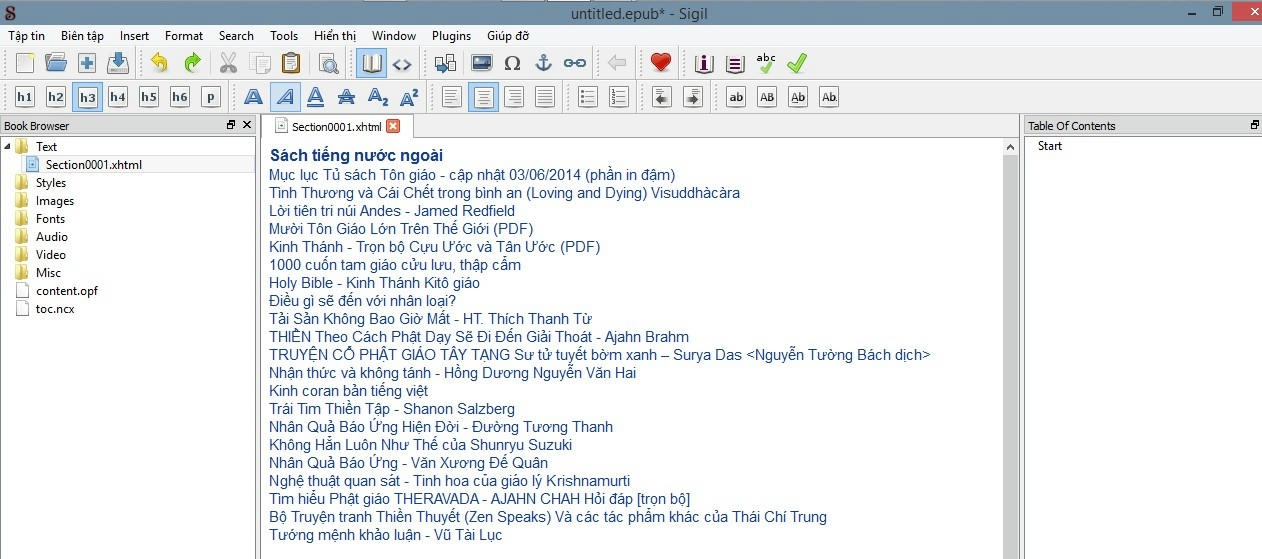This screenshot has width=1262, height=559.
Task: Validate EPUB with green checkmark
Action: [x=797, y=63]
